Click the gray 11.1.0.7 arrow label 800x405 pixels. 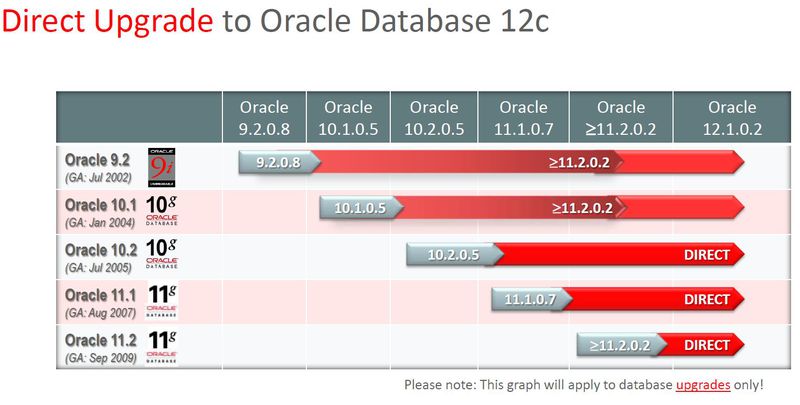click(531, 299)
